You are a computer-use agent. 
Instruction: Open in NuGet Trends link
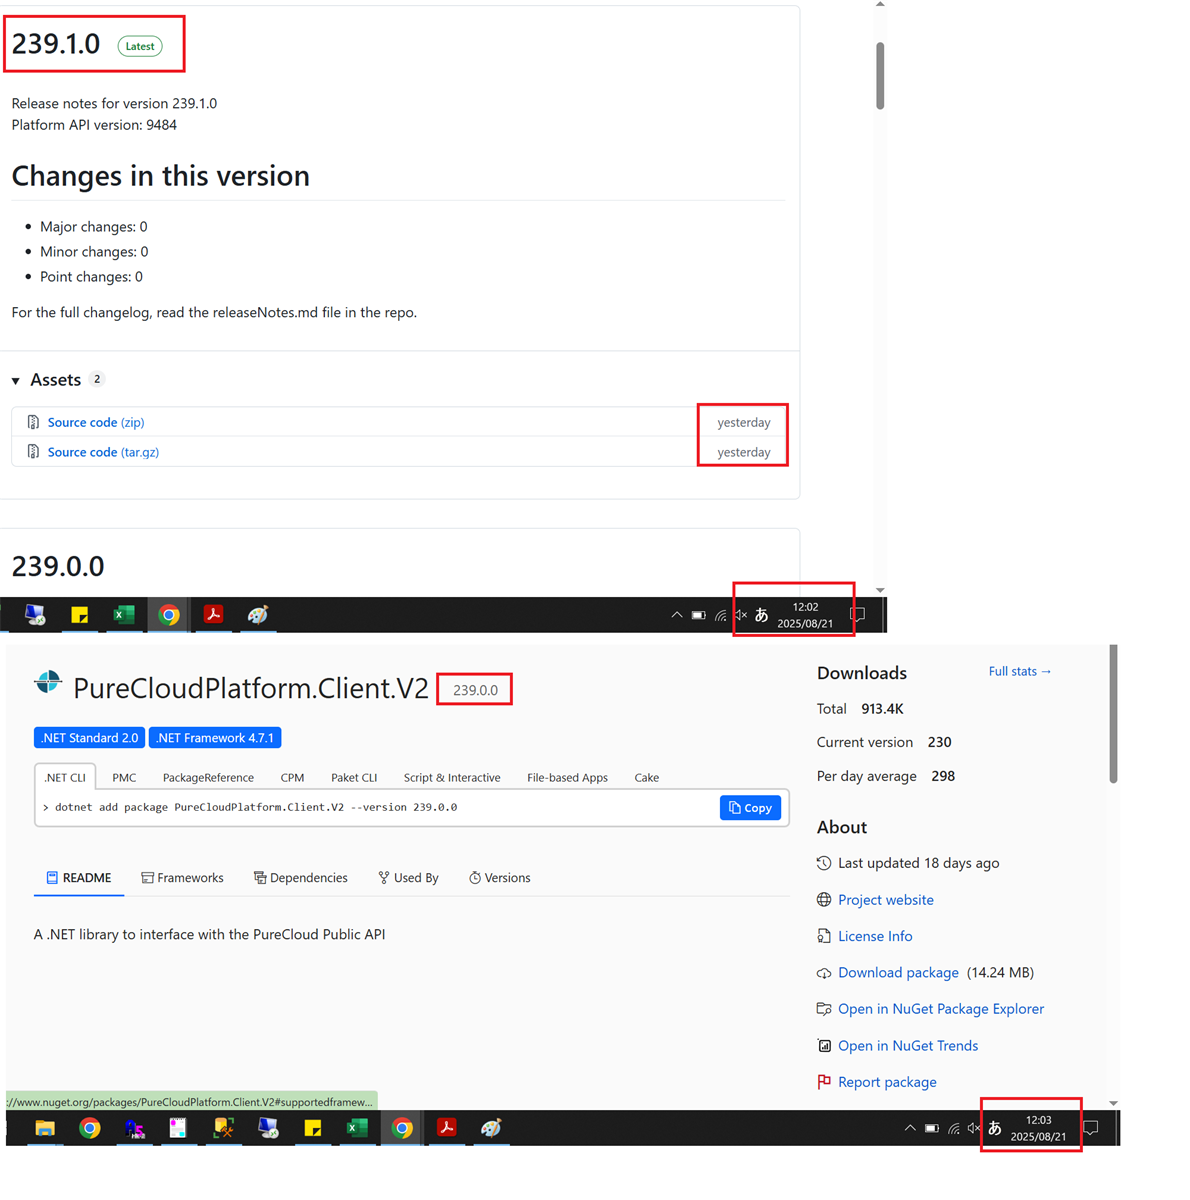(x=908, y=1046)
